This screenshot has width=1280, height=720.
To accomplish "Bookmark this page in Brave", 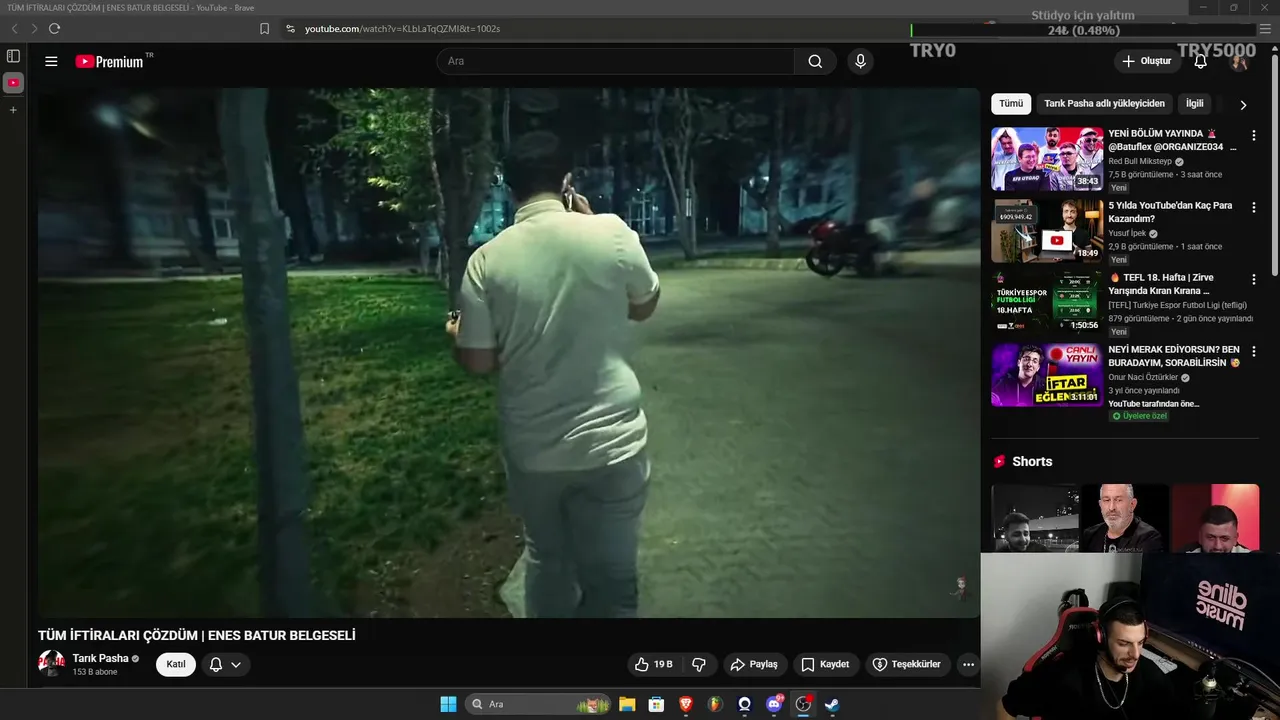I will pyautogui.click(x=264, y=29).
